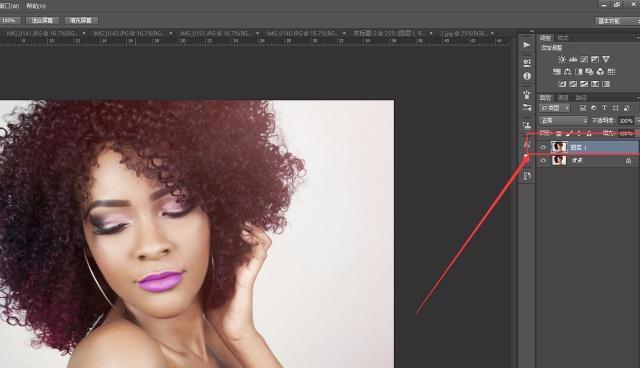Filter layers by smart objects
Viewport: 640px width, 368px height.
627,108
